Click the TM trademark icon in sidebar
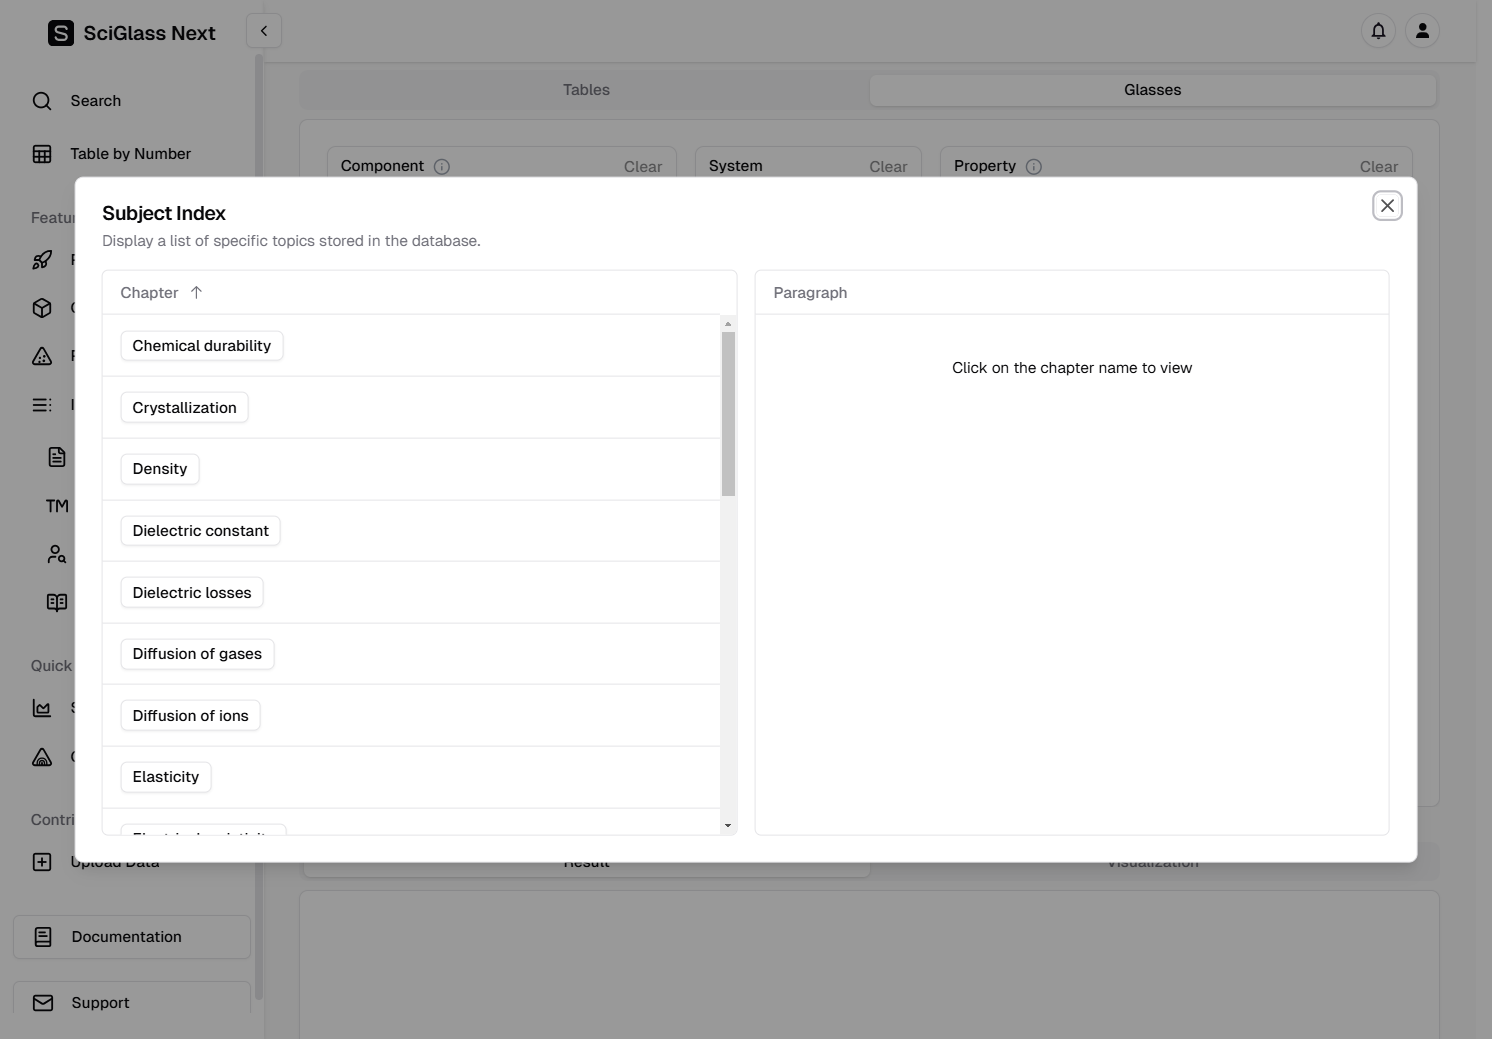Viewport: 1492px width, 1039px height. [x=57, y=506]
